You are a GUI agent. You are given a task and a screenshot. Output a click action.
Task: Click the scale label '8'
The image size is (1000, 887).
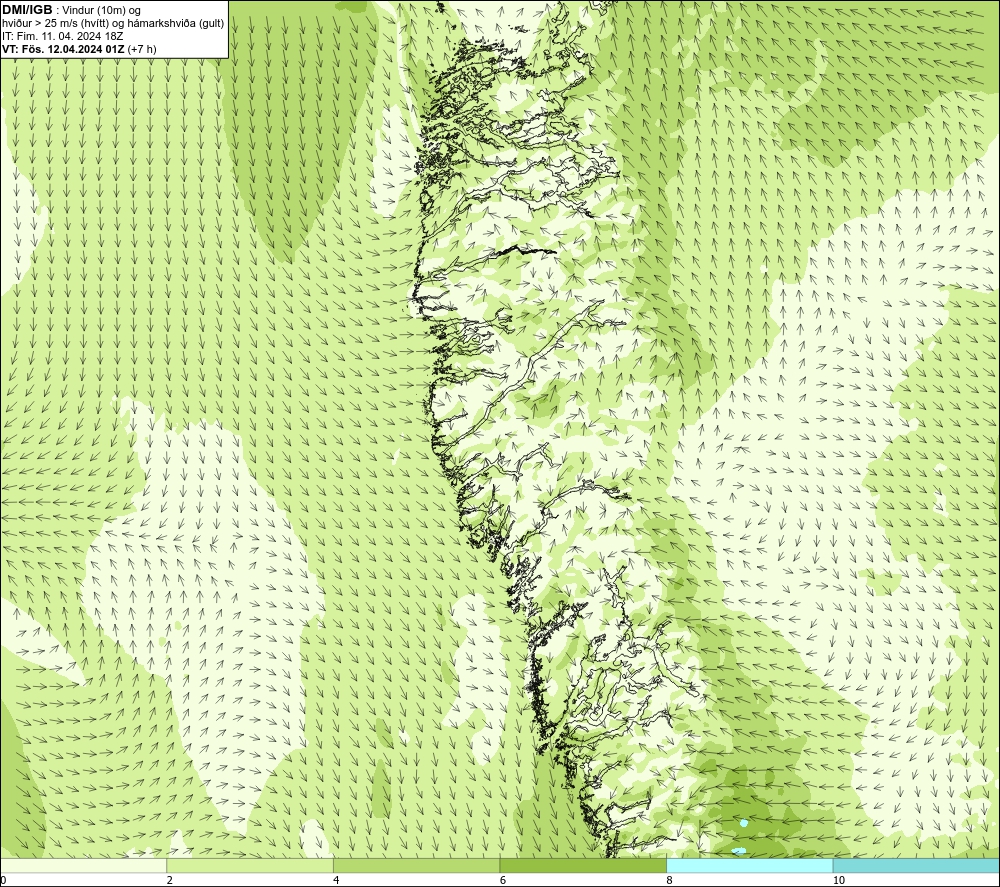click(670, 881)
